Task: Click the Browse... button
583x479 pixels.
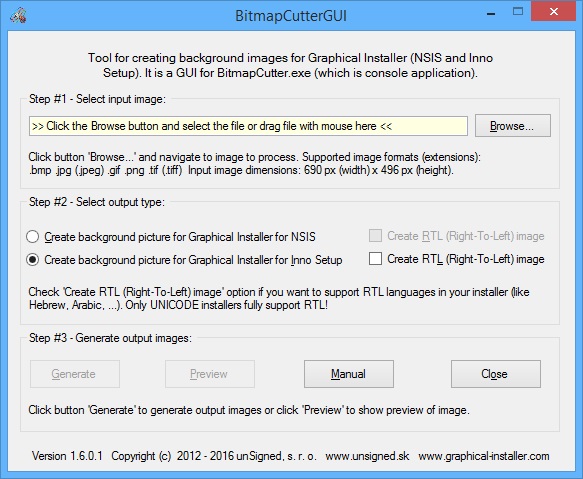Action: click(513, 126)
